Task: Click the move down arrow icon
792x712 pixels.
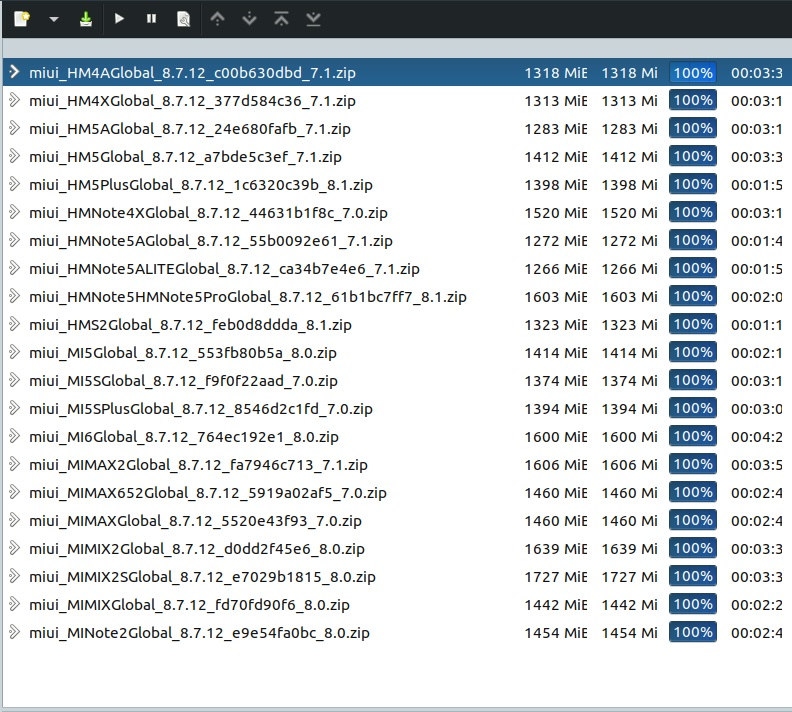Action: tap(249, 18)
